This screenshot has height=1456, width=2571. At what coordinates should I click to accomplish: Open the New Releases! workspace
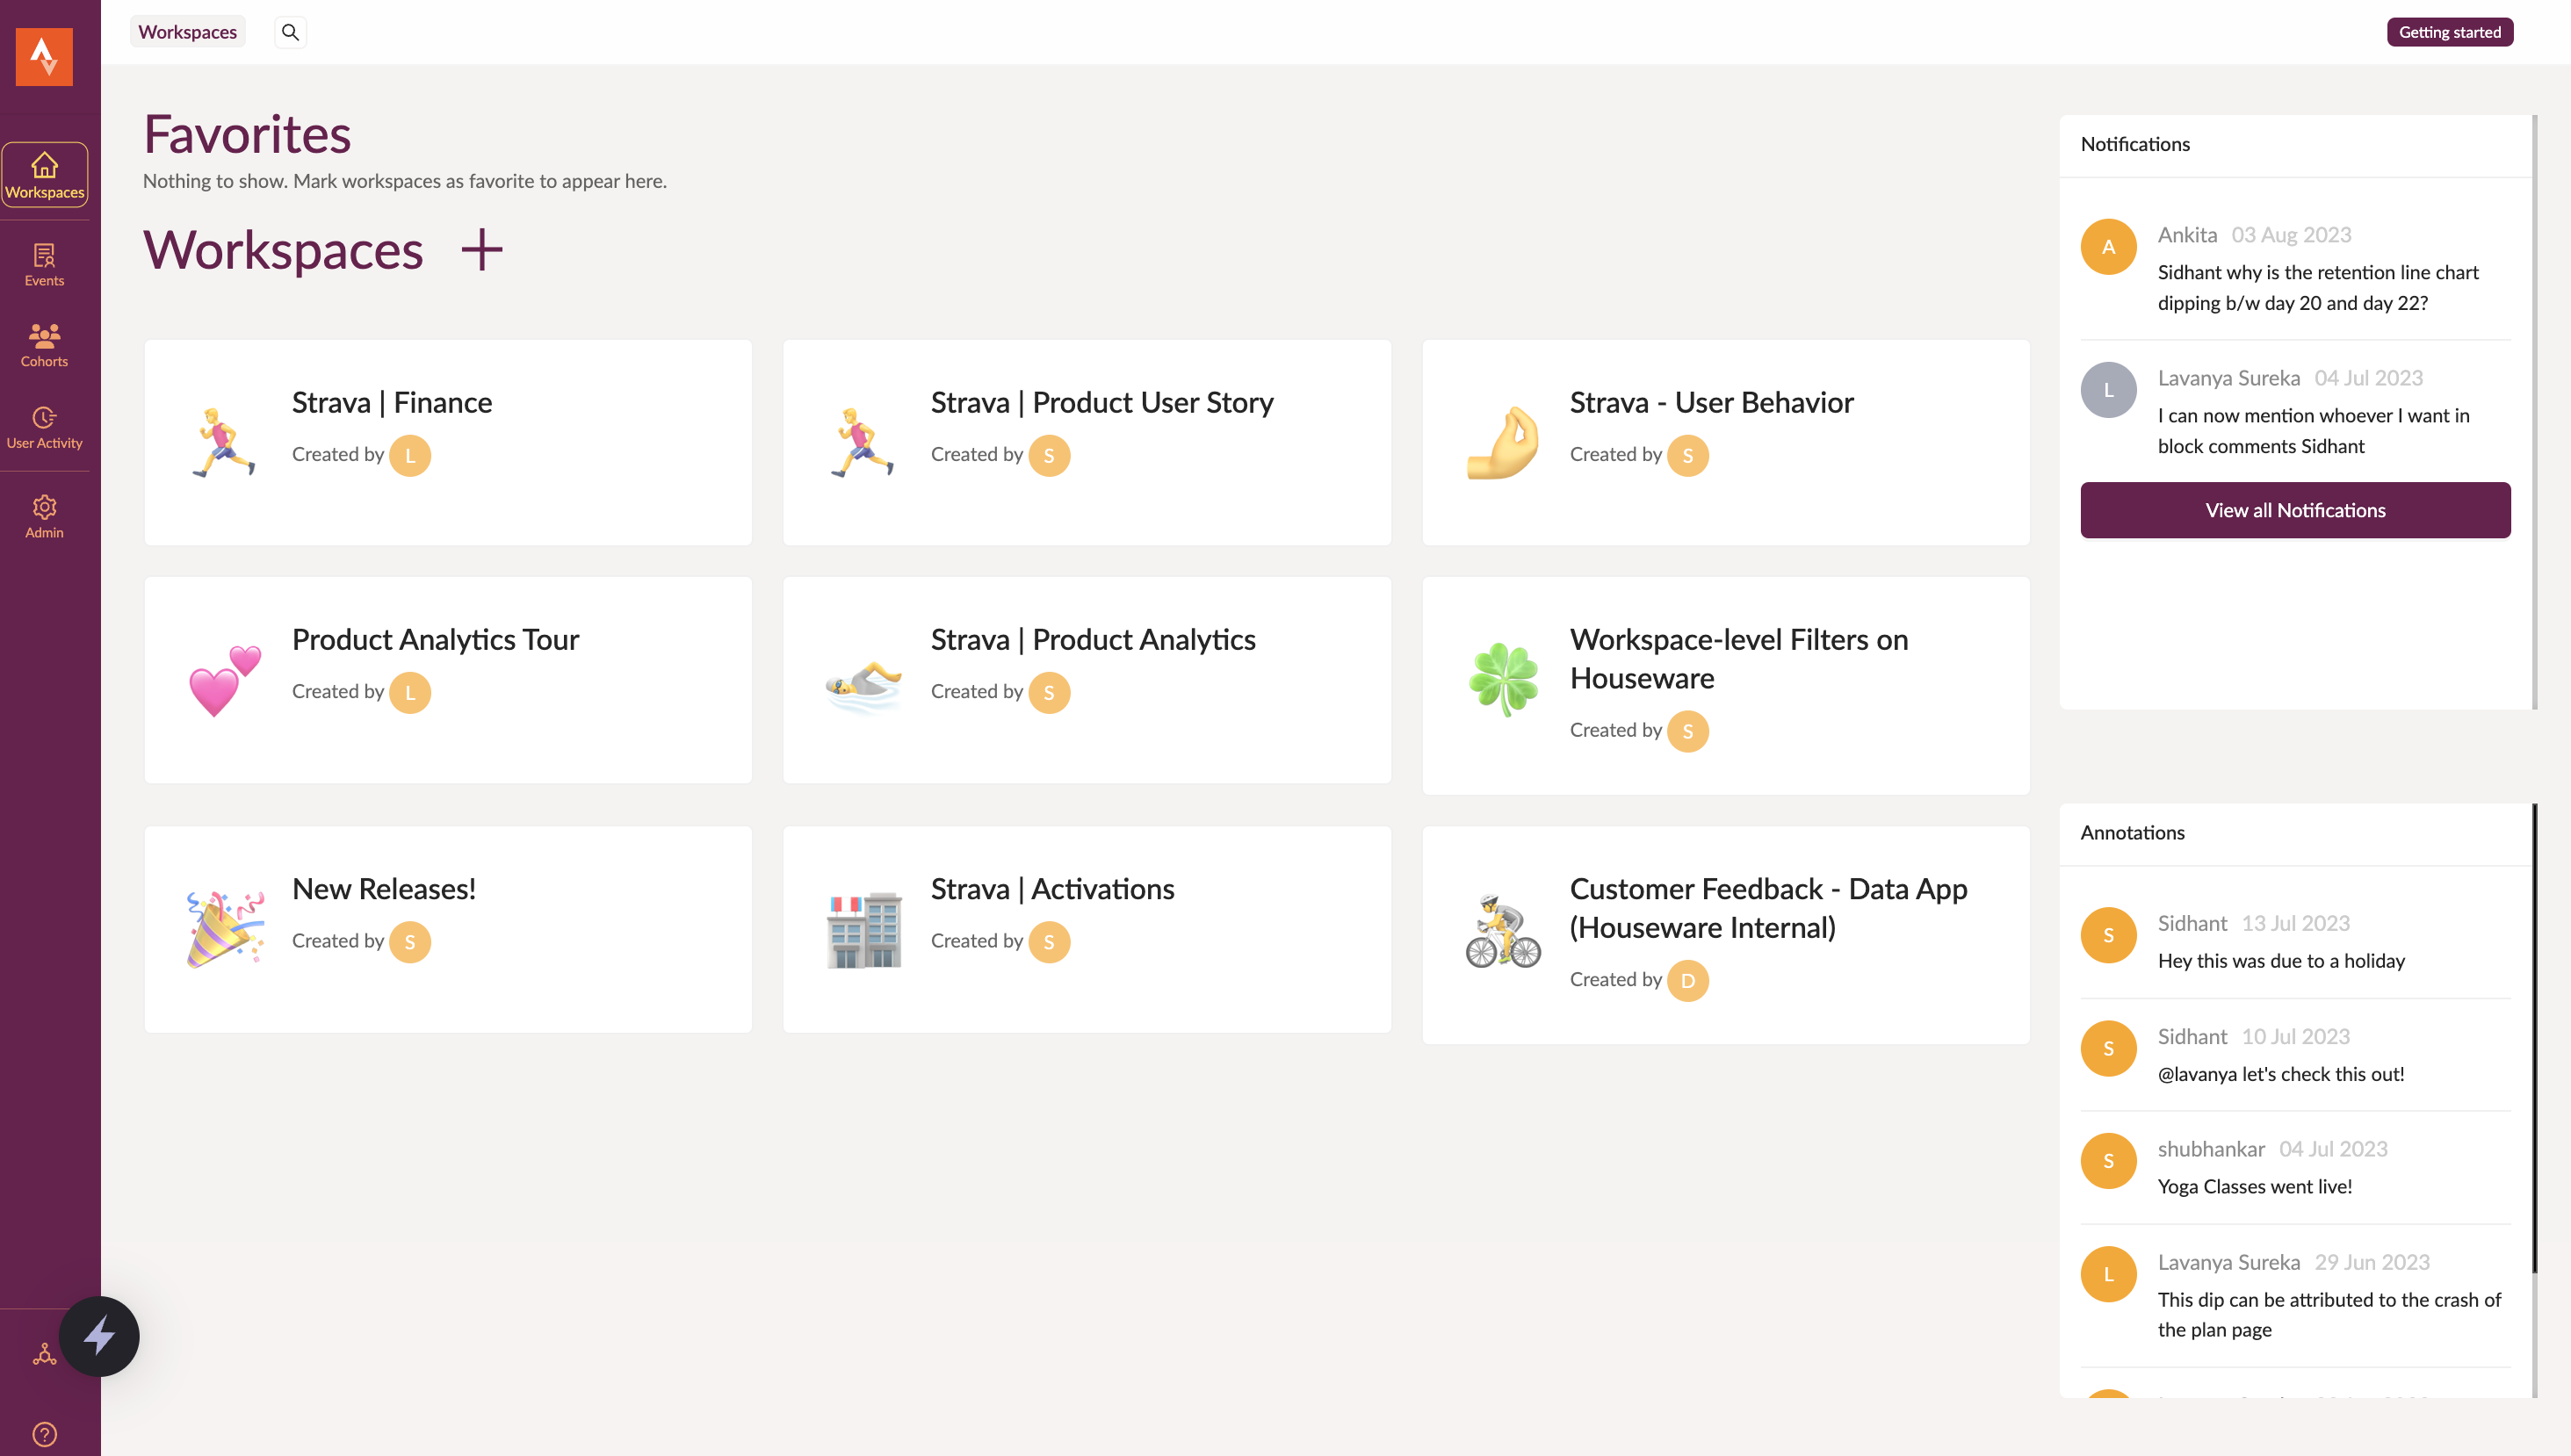[448, 929]
